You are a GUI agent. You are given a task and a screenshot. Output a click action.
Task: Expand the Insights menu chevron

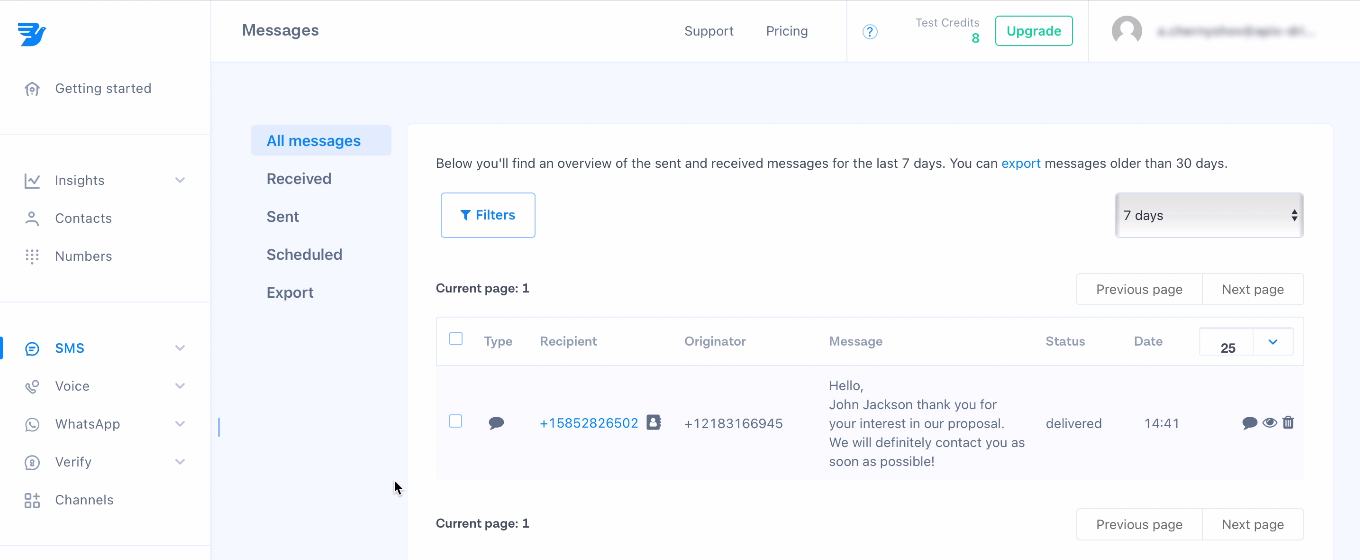180,181
